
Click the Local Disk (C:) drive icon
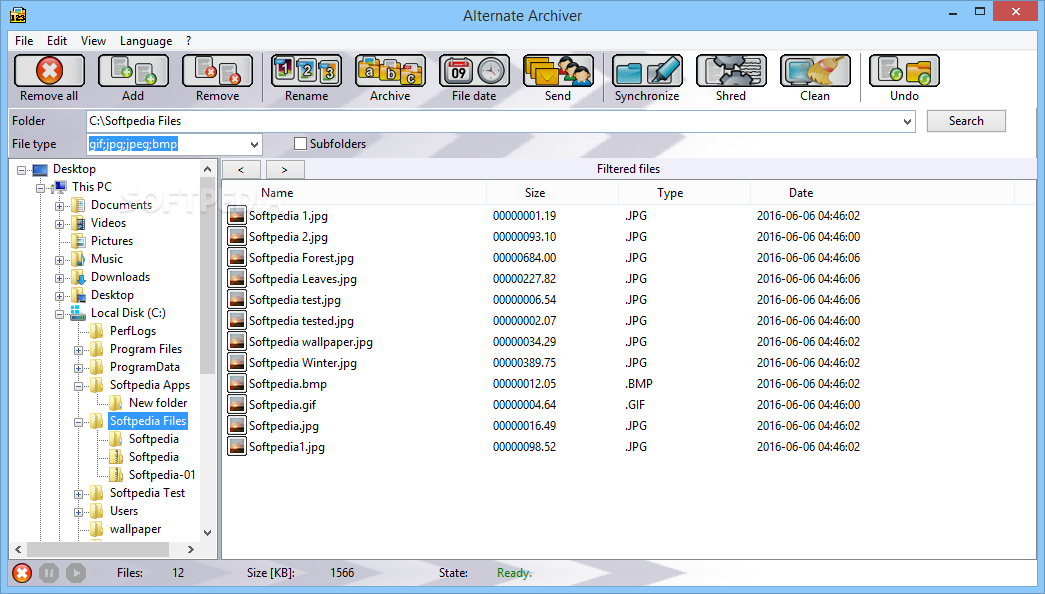pos(78,313)
